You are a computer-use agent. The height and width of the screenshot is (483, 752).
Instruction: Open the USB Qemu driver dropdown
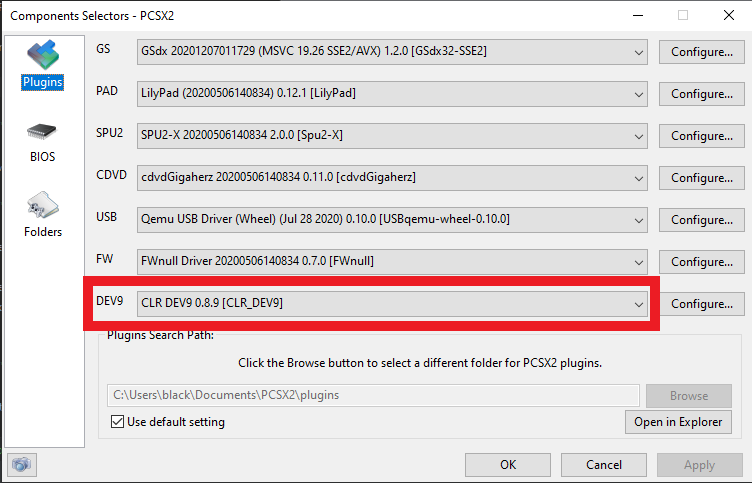click(x=392, y=220)
